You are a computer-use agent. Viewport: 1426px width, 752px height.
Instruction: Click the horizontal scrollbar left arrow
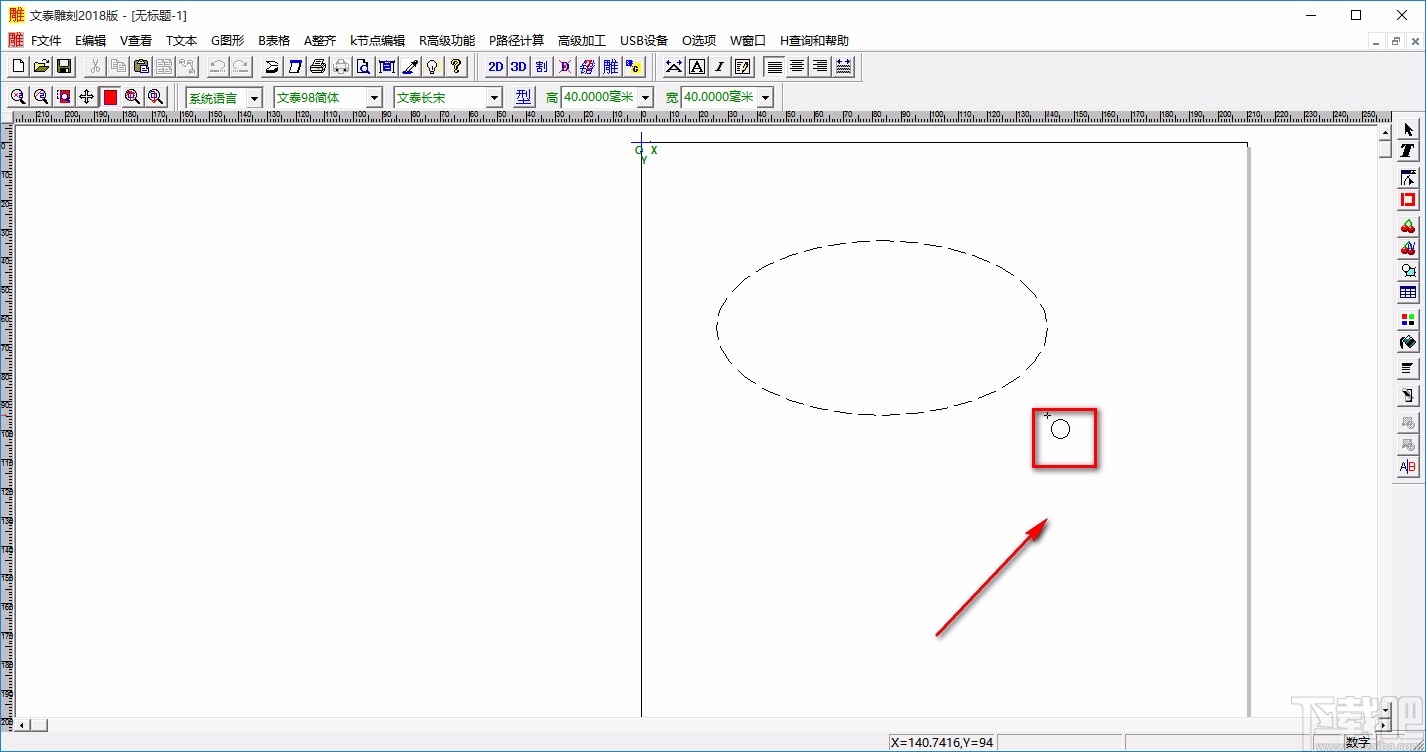pos(22,725)
